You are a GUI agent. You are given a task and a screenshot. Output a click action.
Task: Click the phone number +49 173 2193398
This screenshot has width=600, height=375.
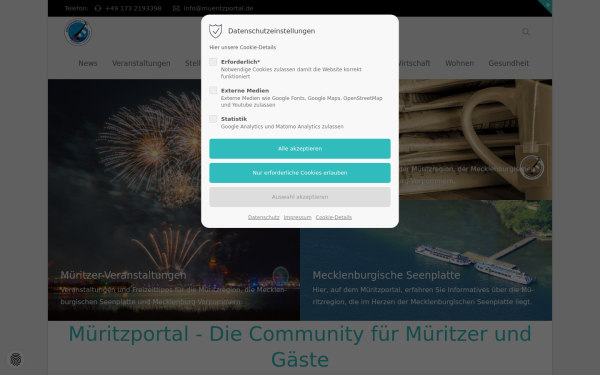pyautogui.click(x=133, y=8)
